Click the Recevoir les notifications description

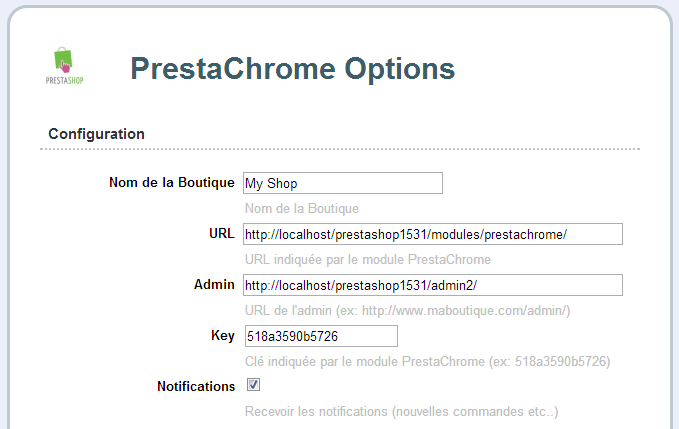click(x=401, y=412)
